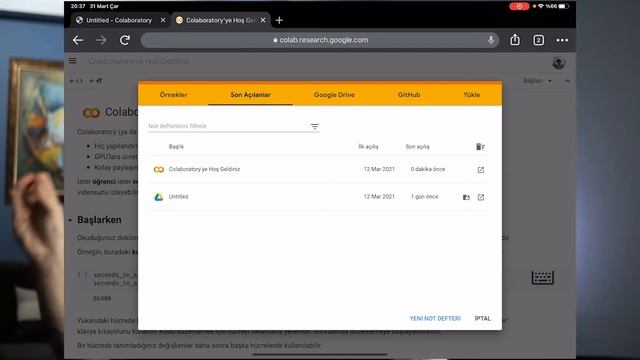The height and width of the screenshot is (360, 640).
Task: Open the Colaboratory'ye Hoş Geldiniz notebook
Action: coord(204,169)
